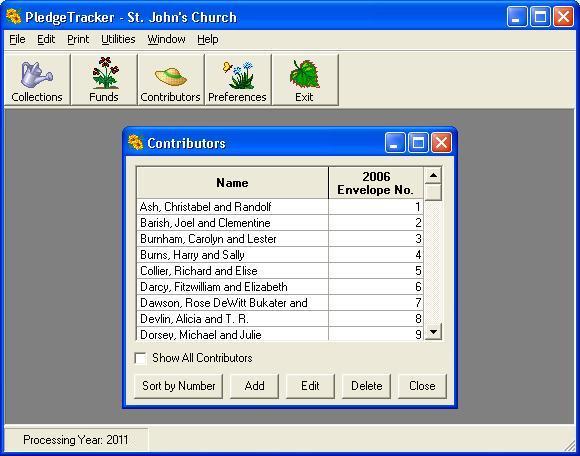This screenshot has width=580, height=456.
Task: Click the green leaf Exit icon
Action: 305,80
